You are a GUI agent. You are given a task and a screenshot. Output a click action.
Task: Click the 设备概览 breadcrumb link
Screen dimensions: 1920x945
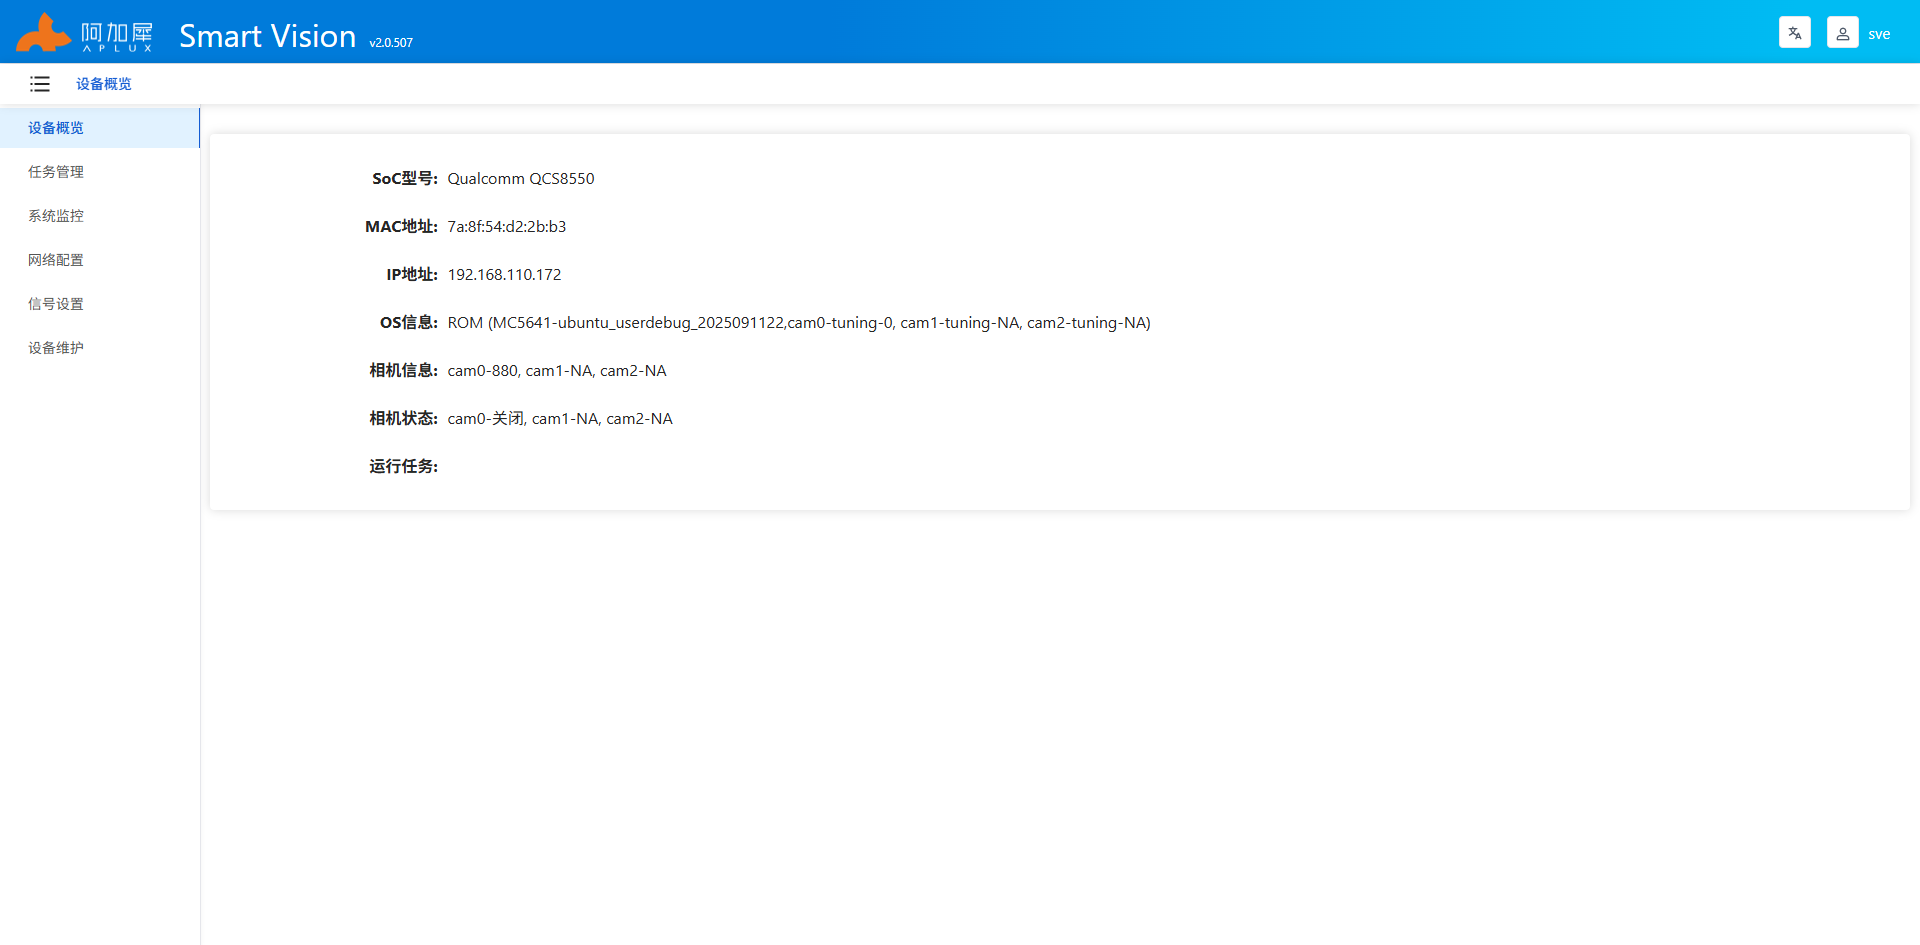104,84
